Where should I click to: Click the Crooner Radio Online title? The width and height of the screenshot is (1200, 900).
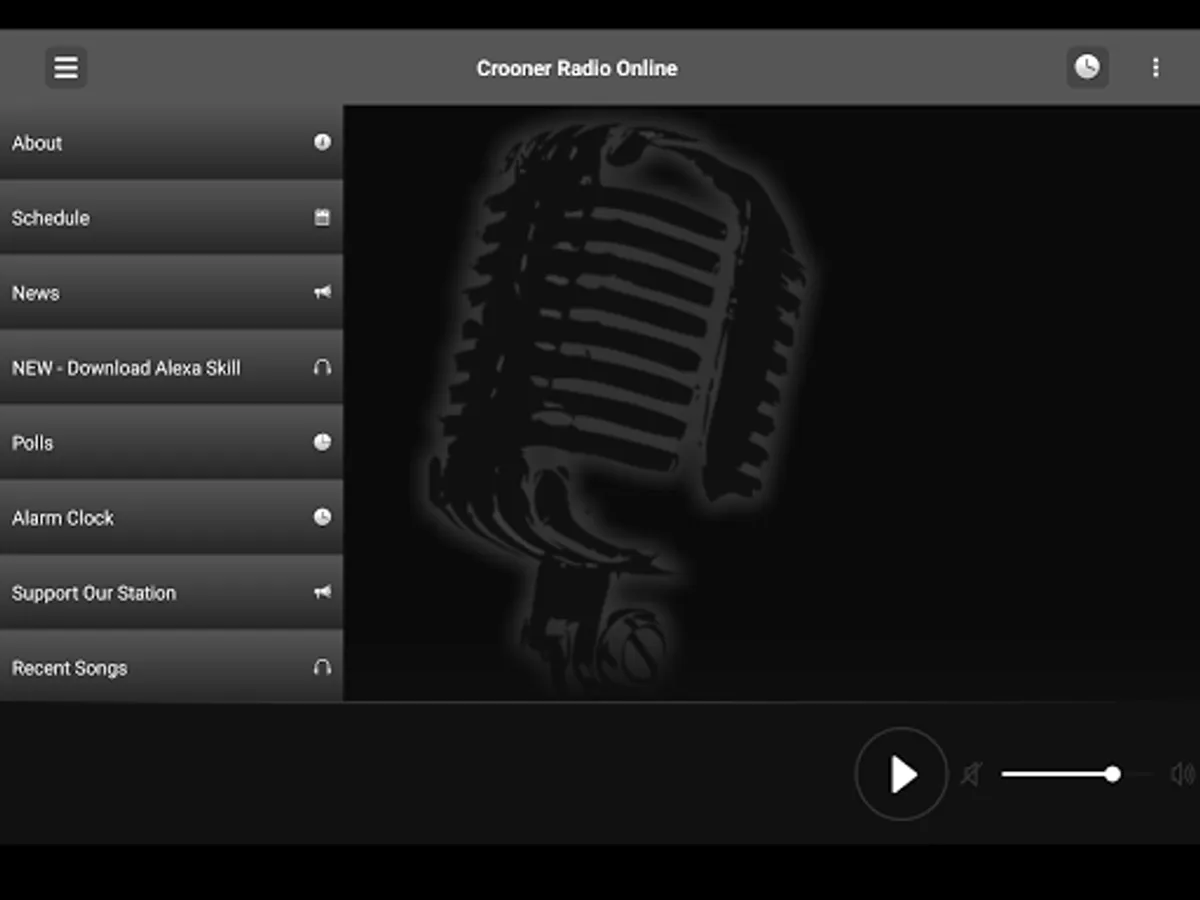pos(577,68)
